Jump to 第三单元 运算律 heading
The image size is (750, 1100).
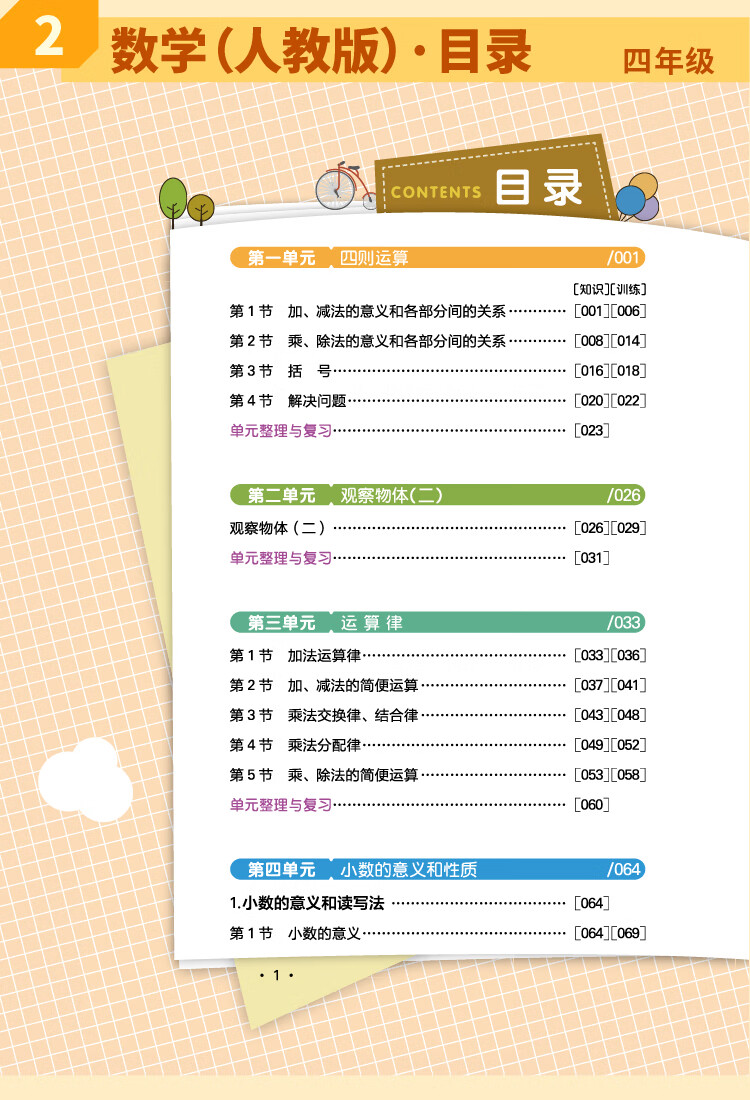pyautogui.click(x=437, y=622)
